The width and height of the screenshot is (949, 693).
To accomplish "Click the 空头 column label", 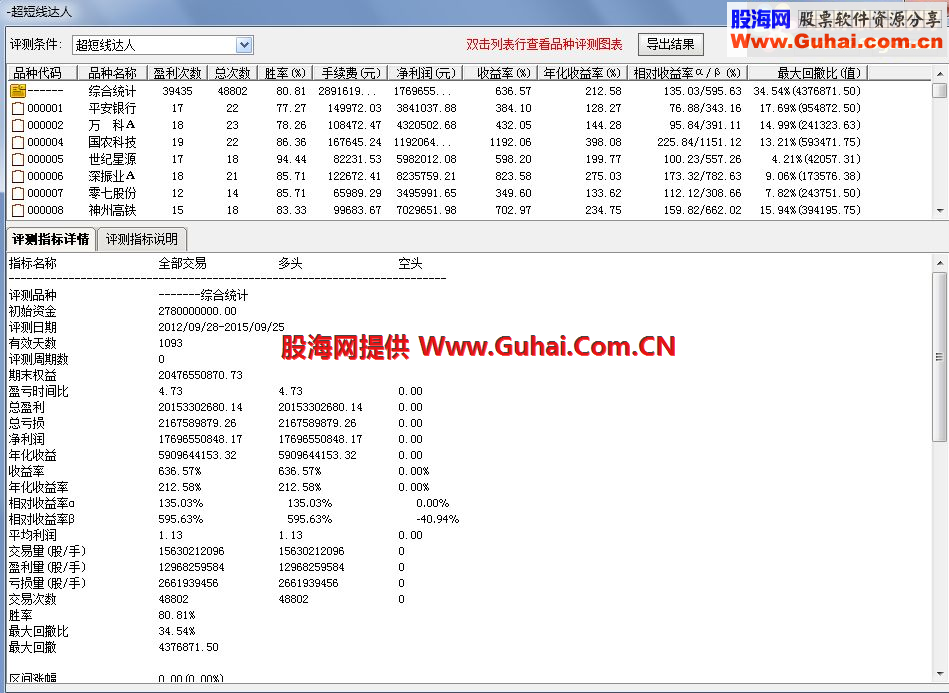I will tap(410, 263).
